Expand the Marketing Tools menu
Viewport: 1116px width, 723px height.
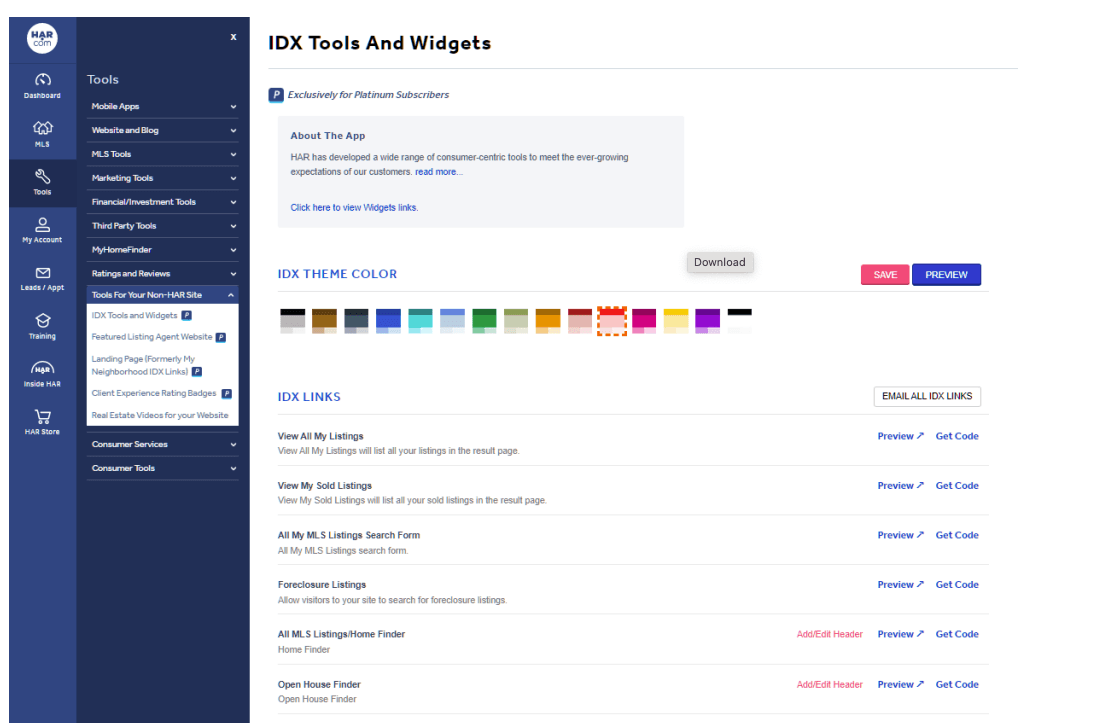[163, 178]
